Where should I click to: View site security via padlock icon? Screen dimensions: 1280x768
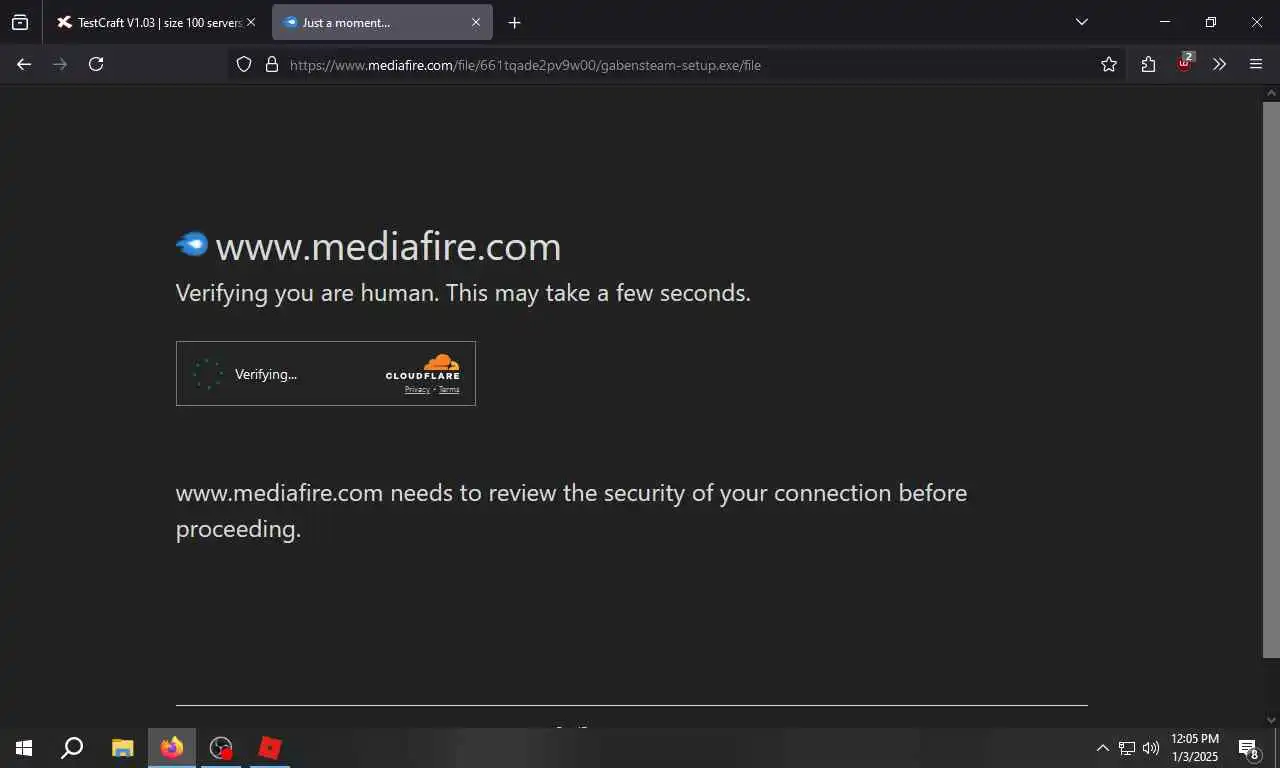pyautogui.click(x=271, y=64)
